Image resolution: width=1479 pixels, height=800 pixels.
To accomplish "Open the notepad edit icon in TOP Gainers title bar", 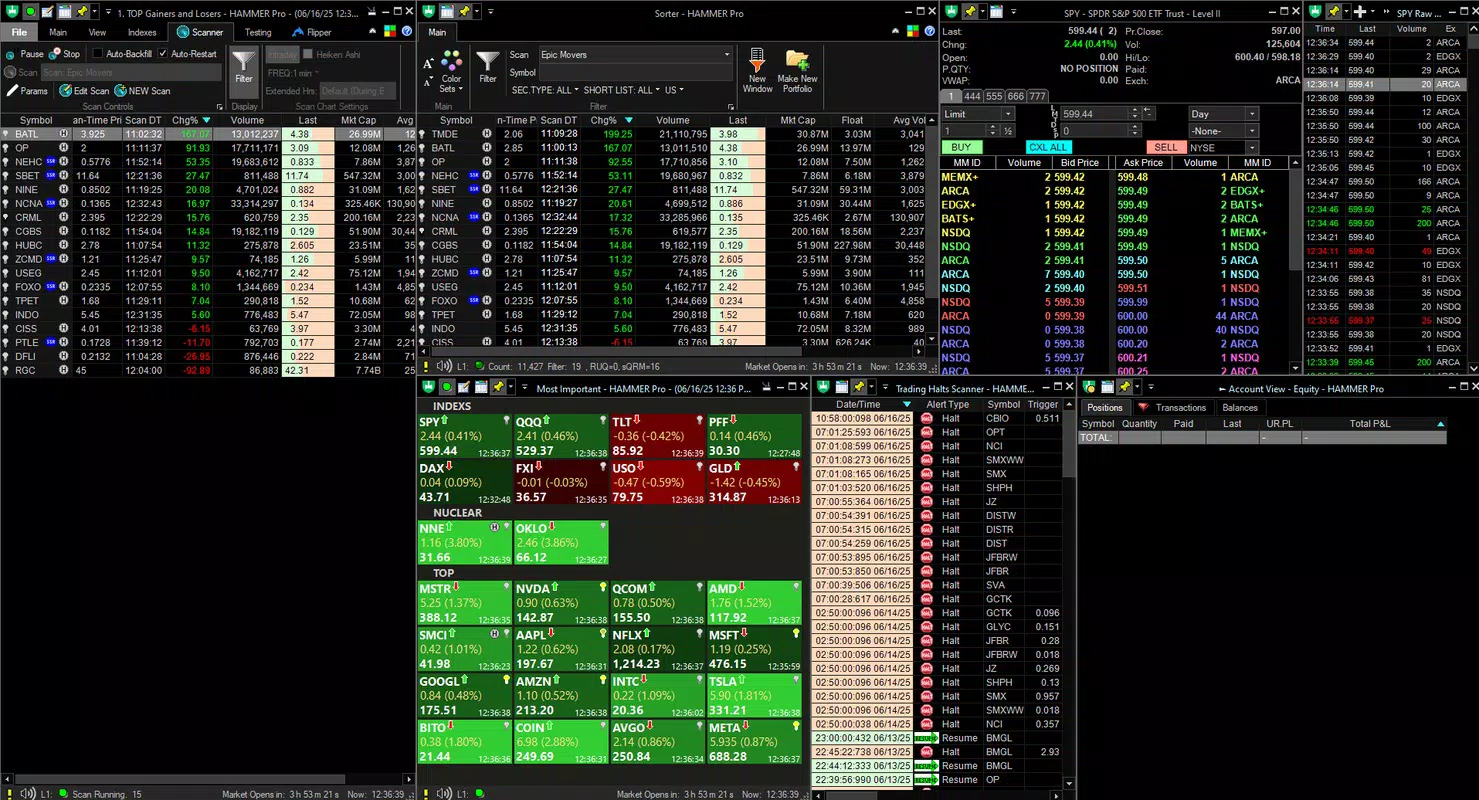I will (47, 12).
